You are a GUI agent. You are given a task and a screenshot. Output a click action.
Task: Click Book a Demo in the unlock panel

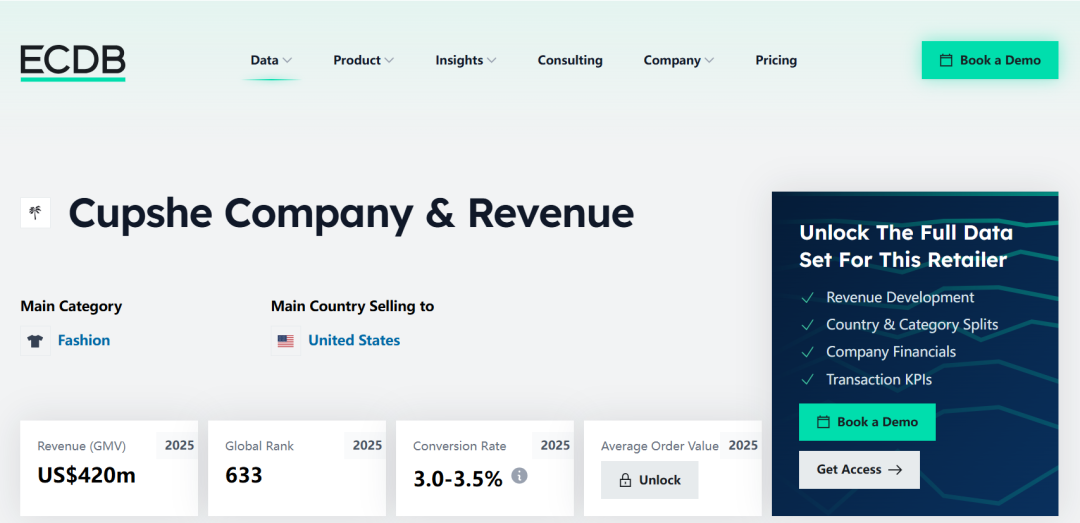(x=867, y=422)
